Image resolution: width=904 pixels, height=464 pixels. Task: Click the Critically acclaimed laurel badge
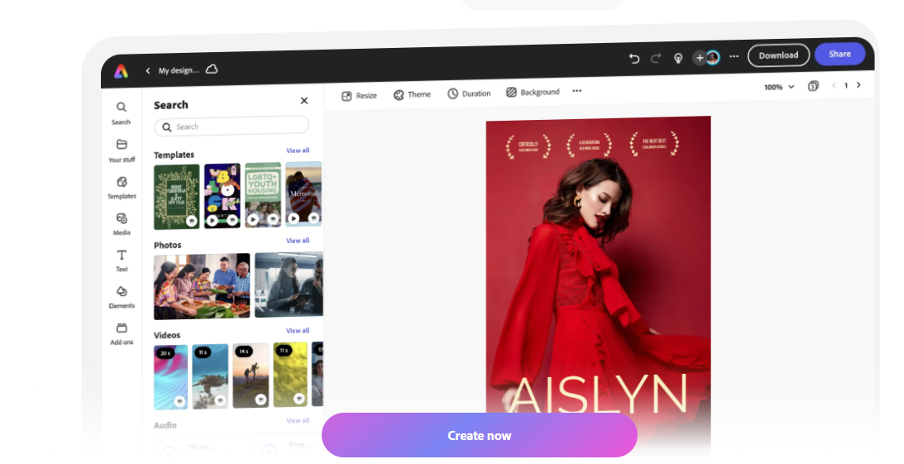[528, 146]
